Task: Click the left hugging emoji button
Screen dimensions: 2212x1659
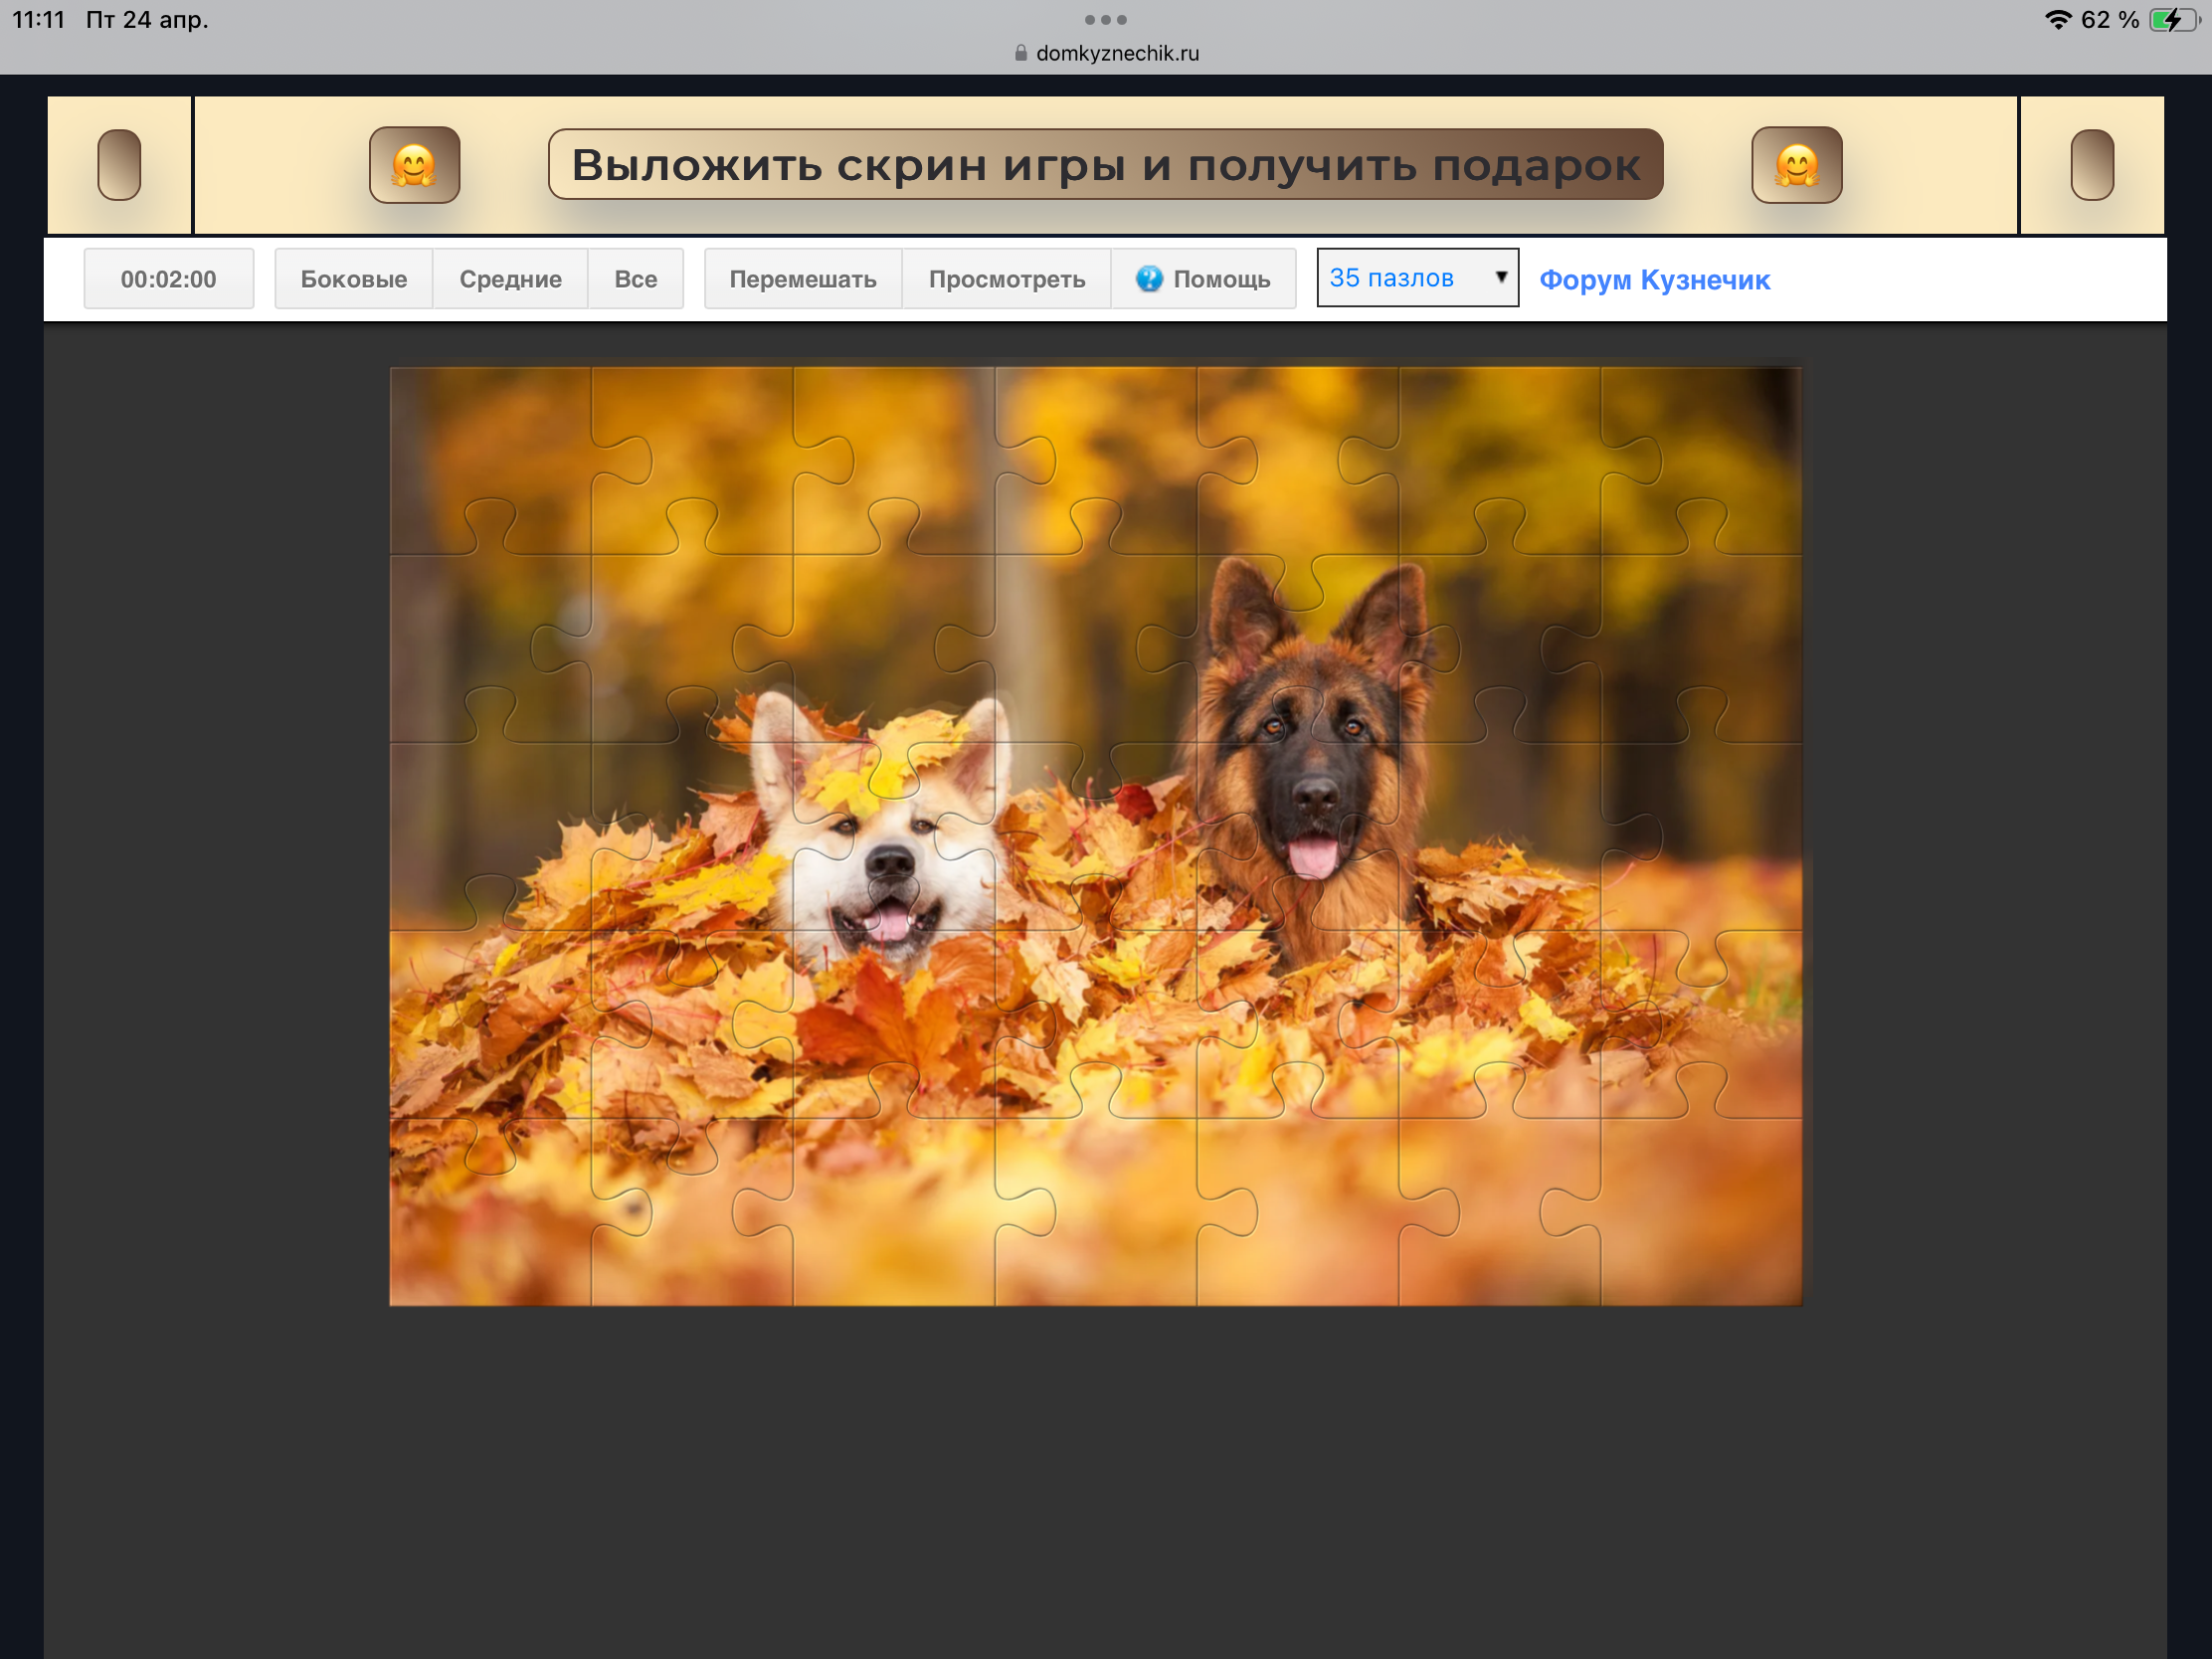Action: (414, 165)
